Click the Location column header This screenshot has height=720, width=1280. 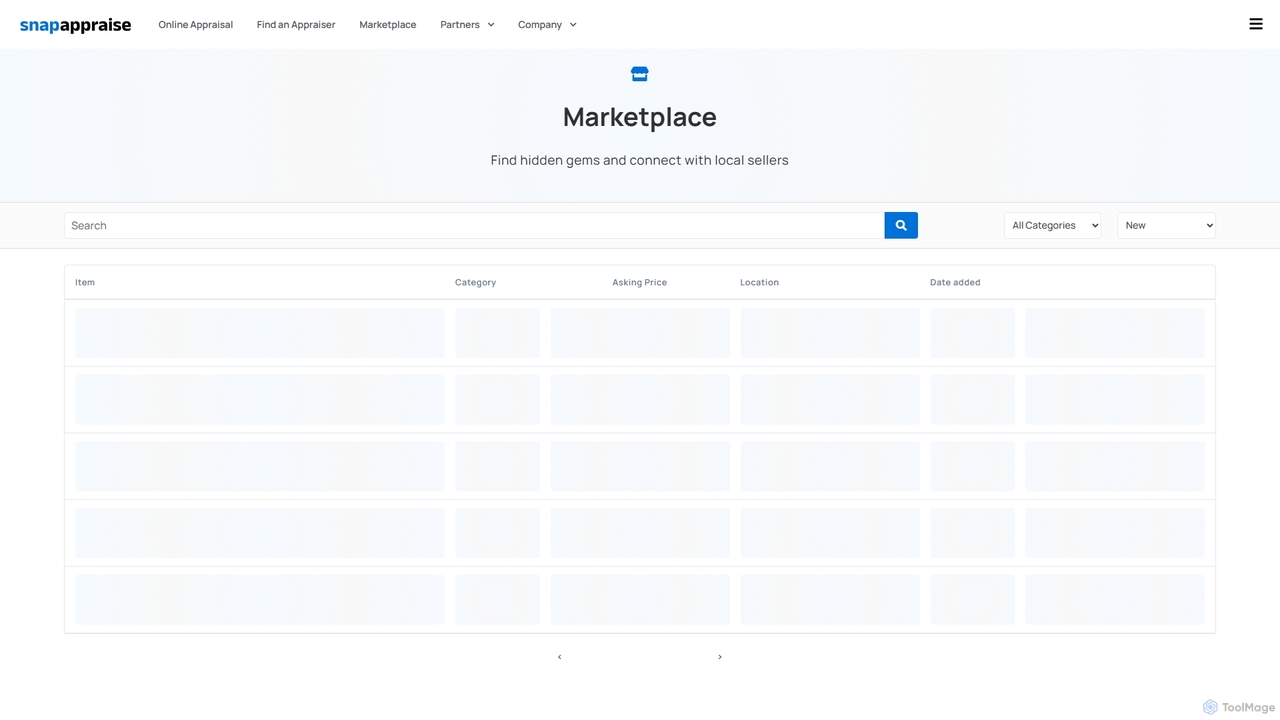759,282
